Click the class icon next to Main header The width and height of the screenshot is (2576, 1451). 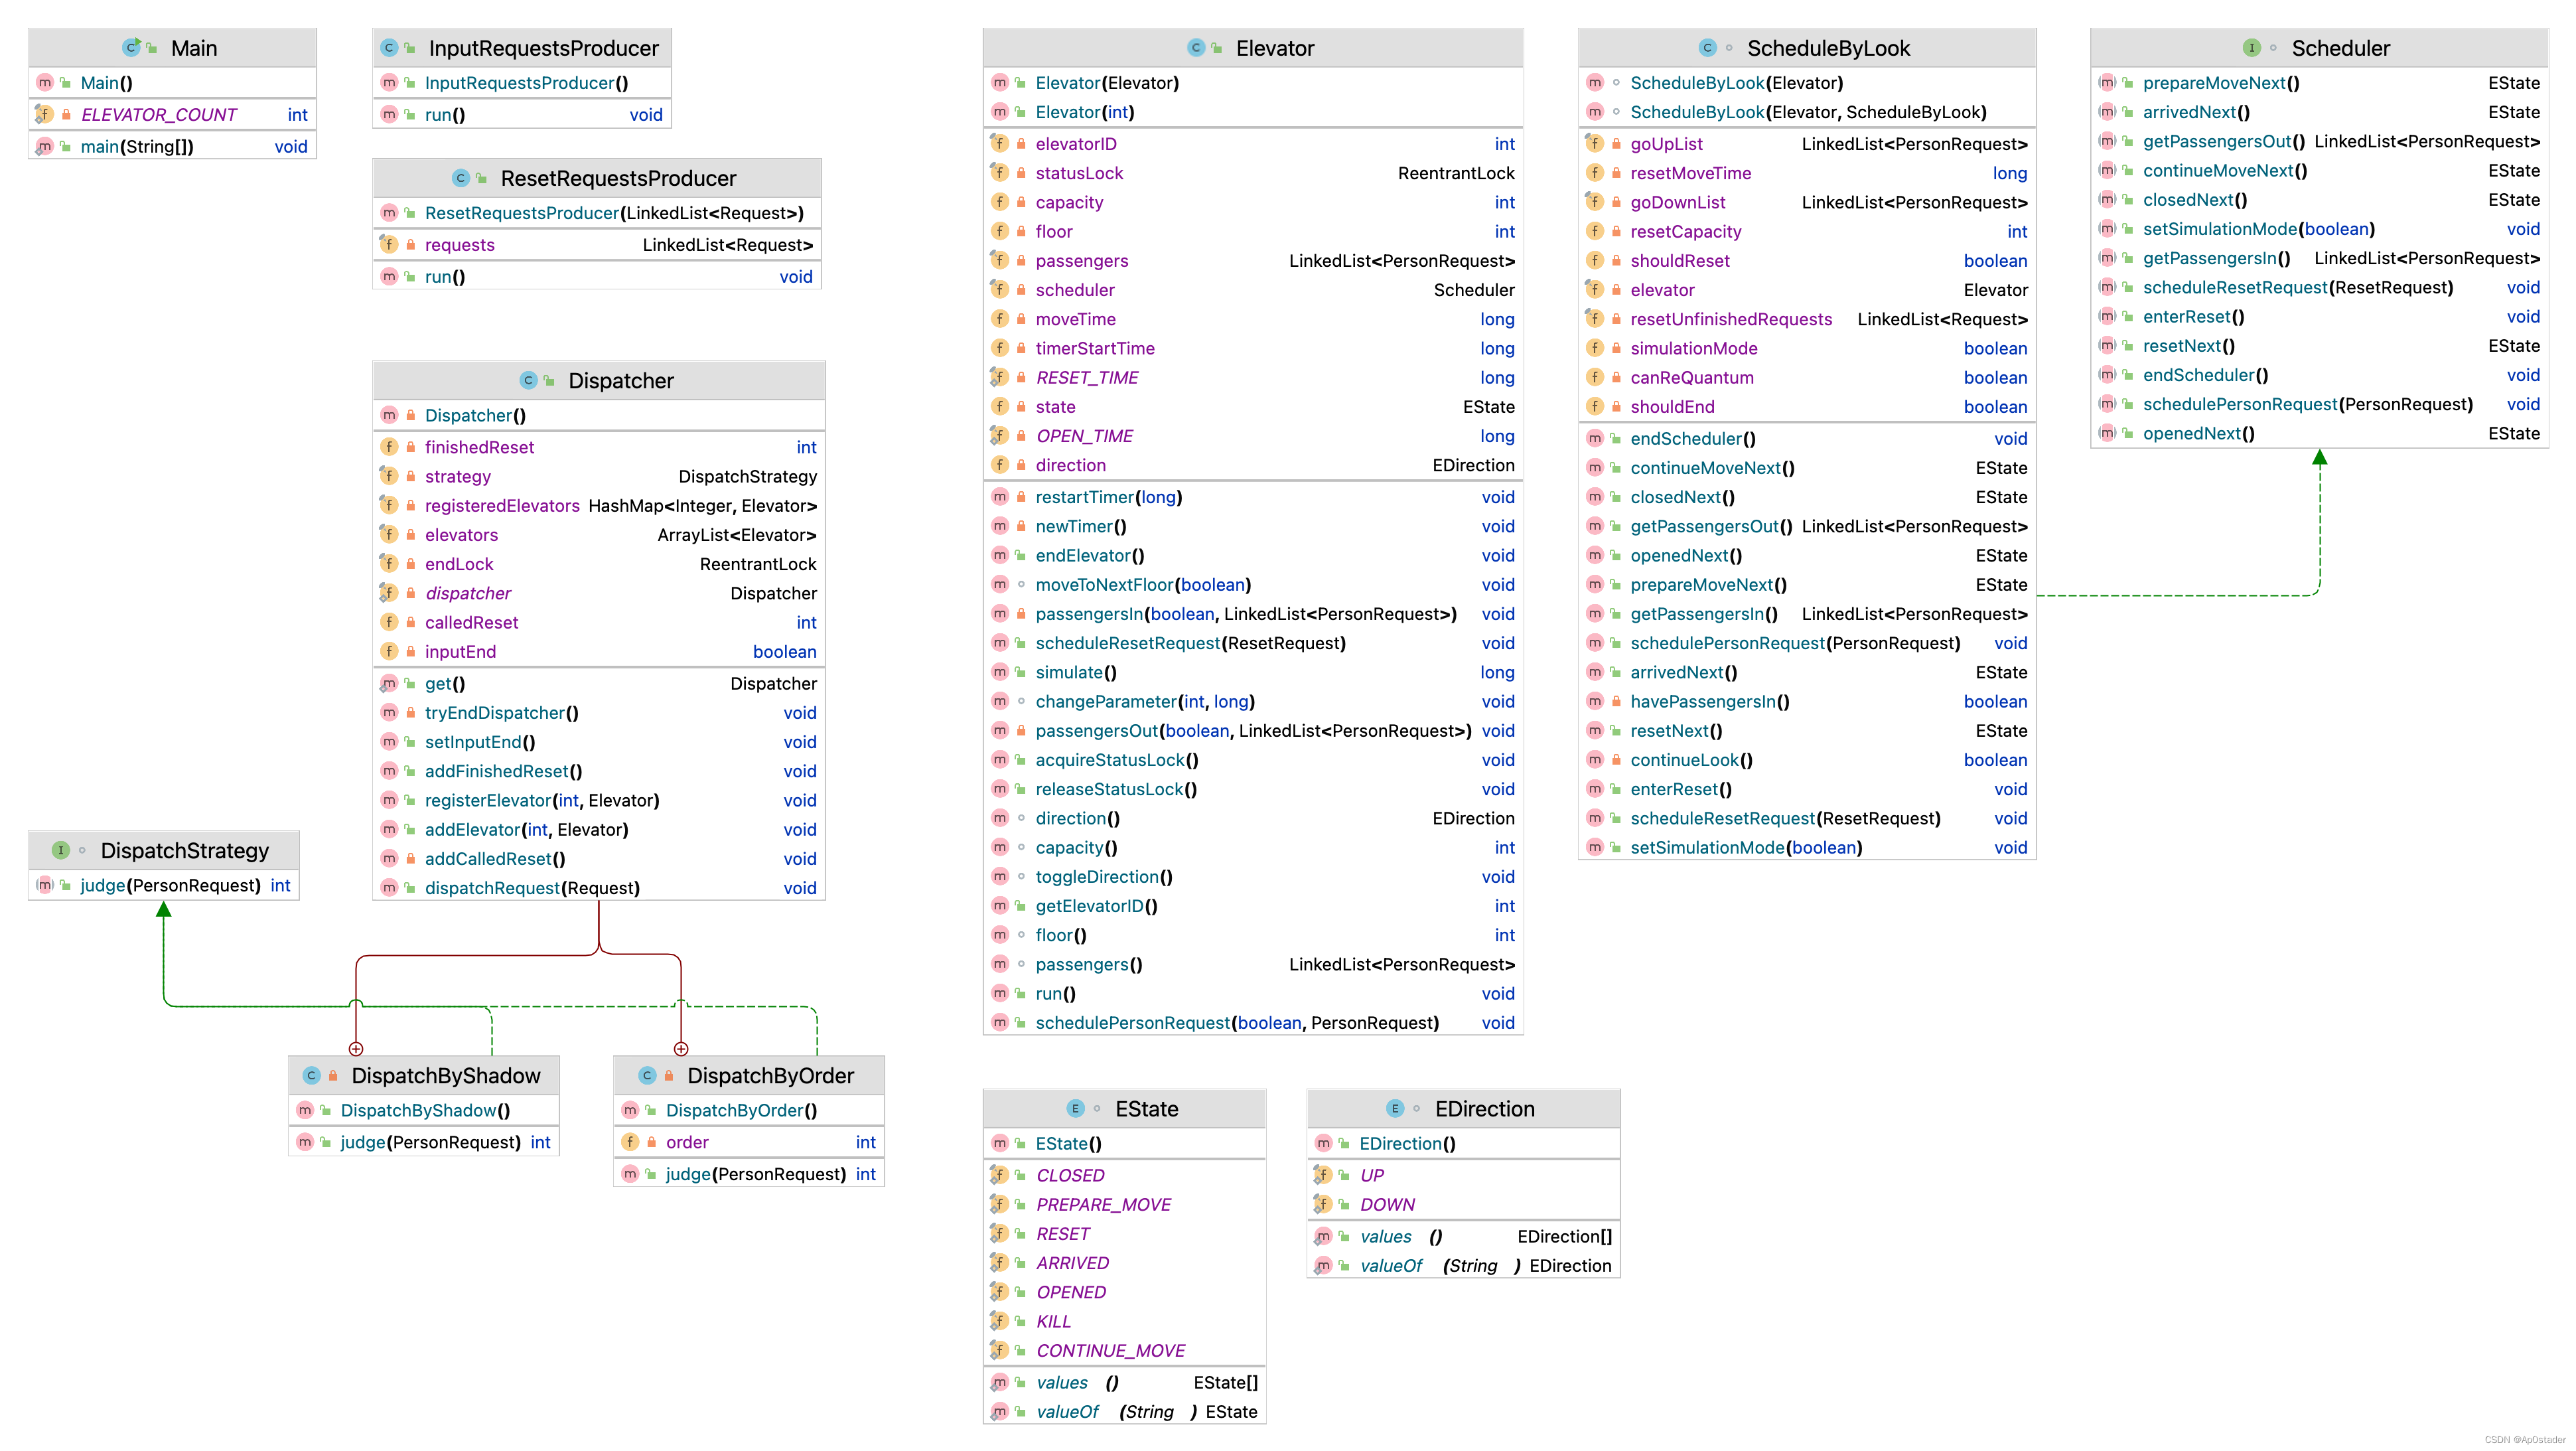point(131,48)
